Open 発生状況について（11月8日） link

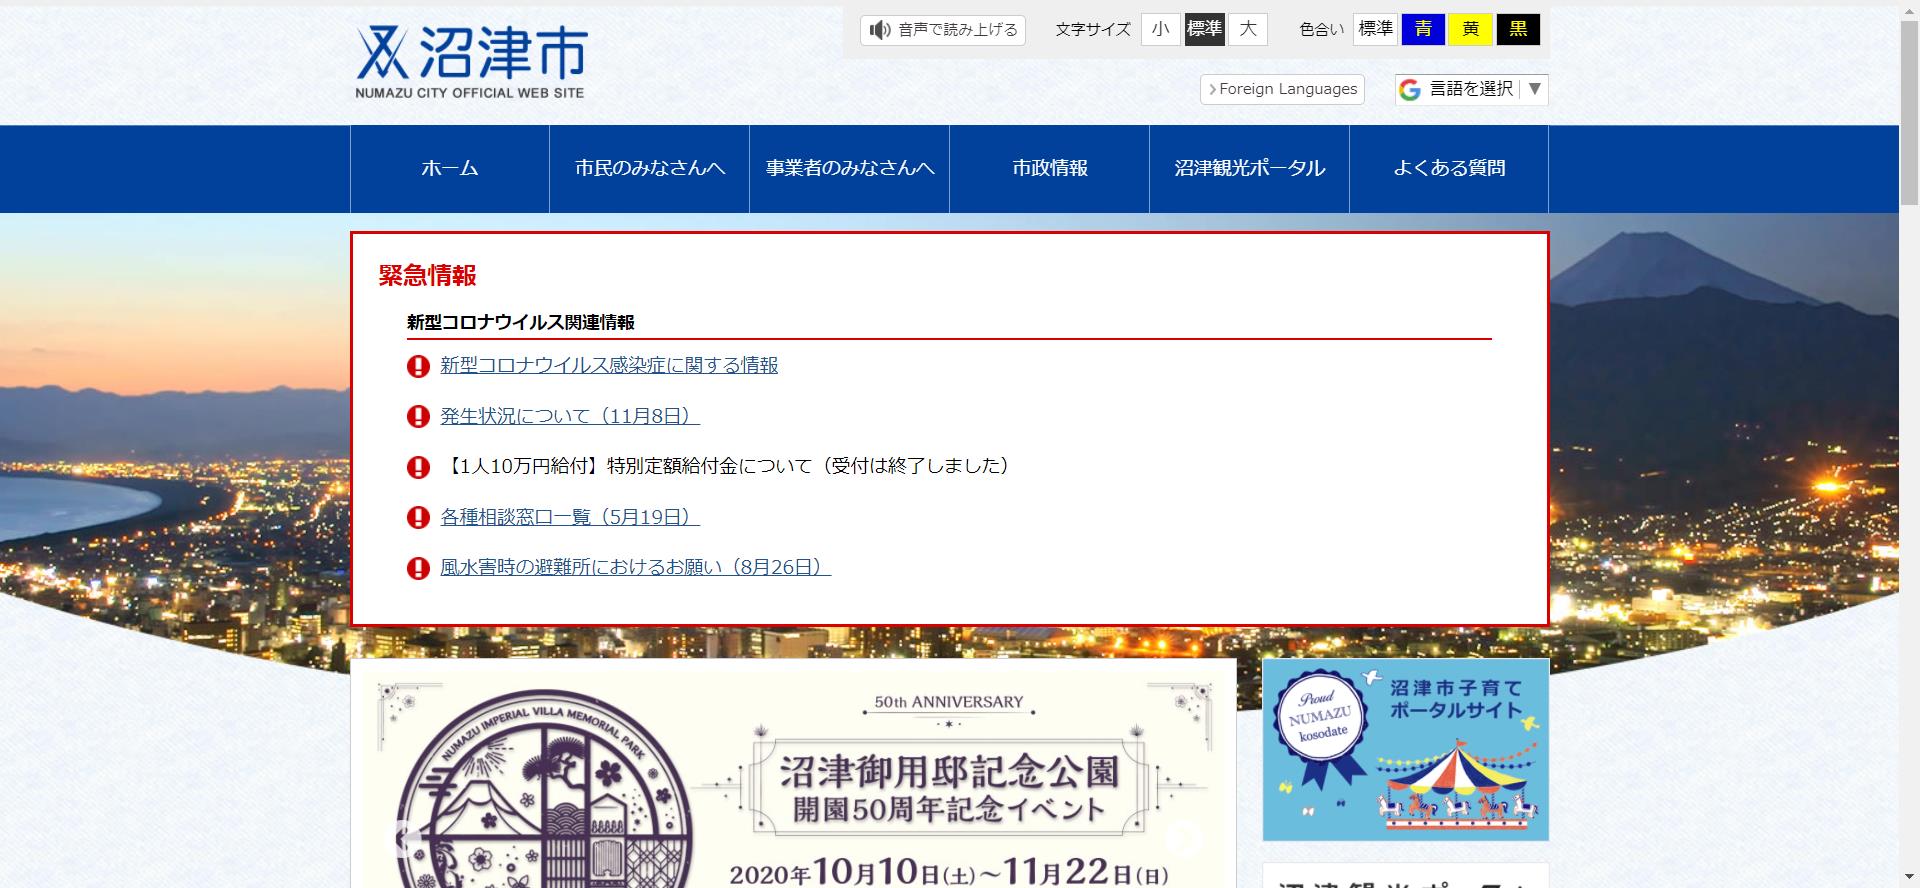(570, 416)
